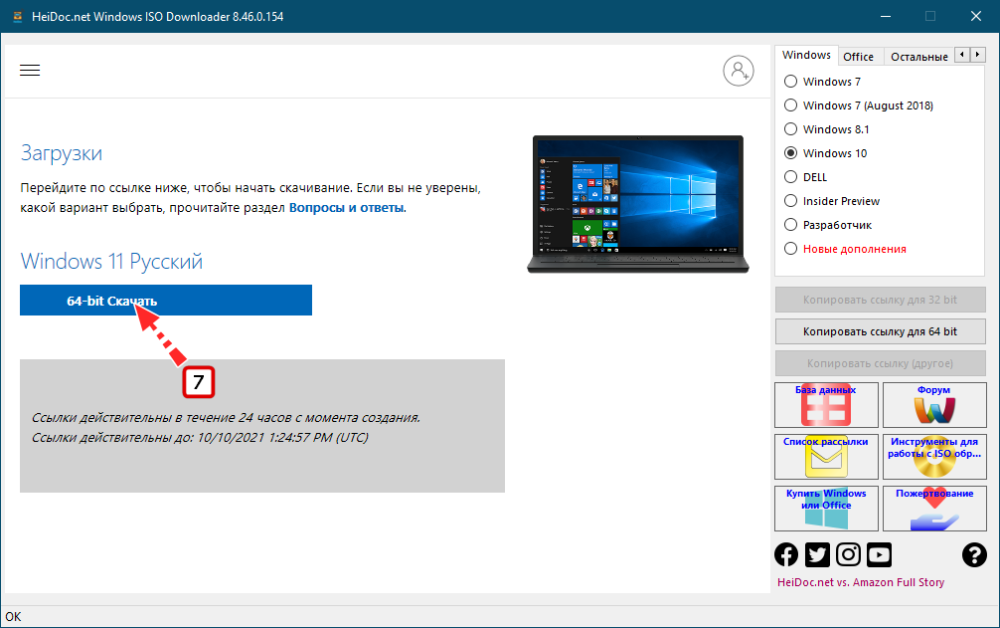Viewport: 1000px width, 628px height.
Task: Click the Windows laptop image
Action: (638, 204)
